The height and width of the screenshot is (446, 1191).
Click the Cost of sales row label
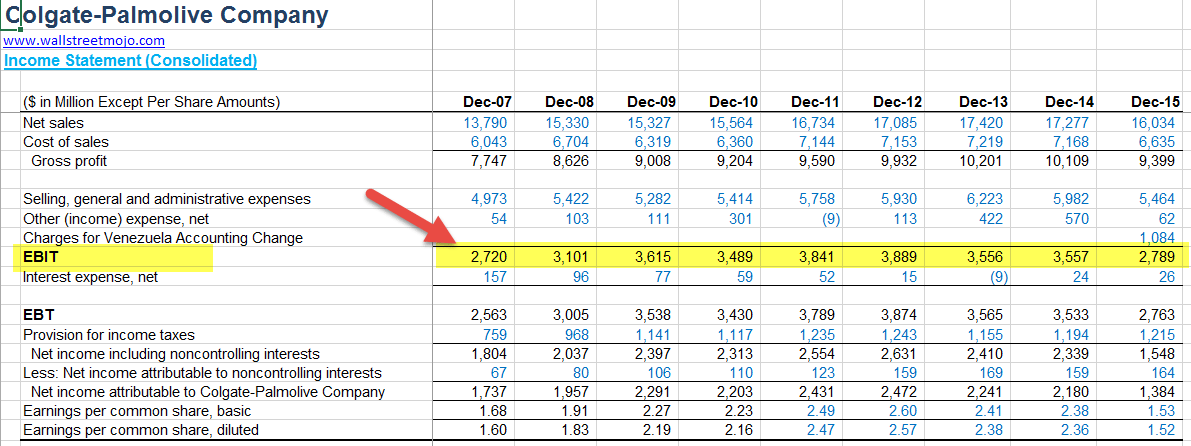[65, 141]
